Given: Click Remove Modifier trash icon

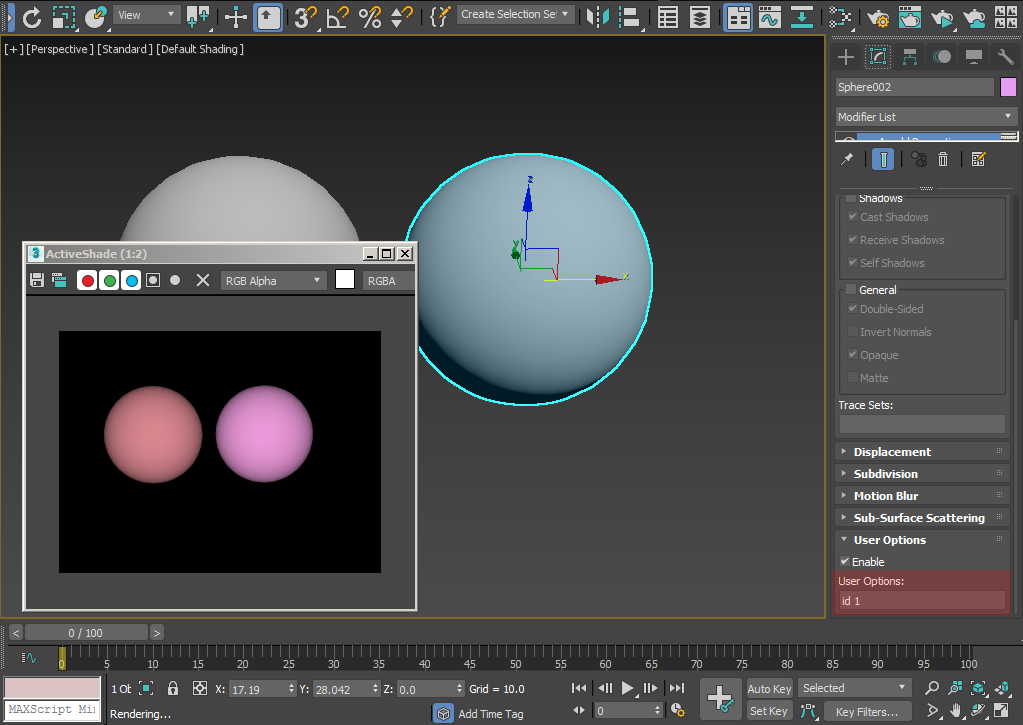Looking at the screenshot, I should click(x=943, y=159).
